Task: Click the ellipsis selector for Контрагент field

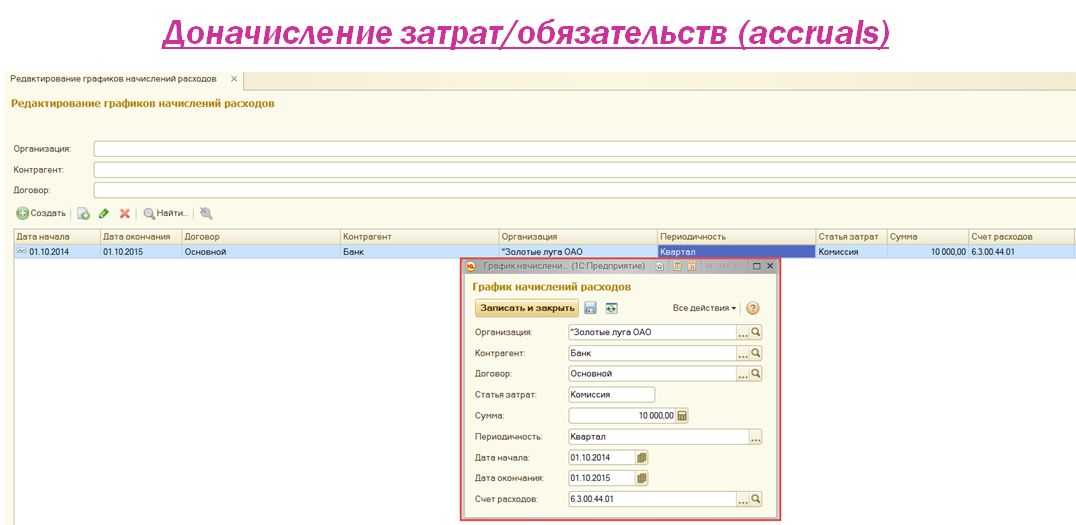Action: click(743, 353)
